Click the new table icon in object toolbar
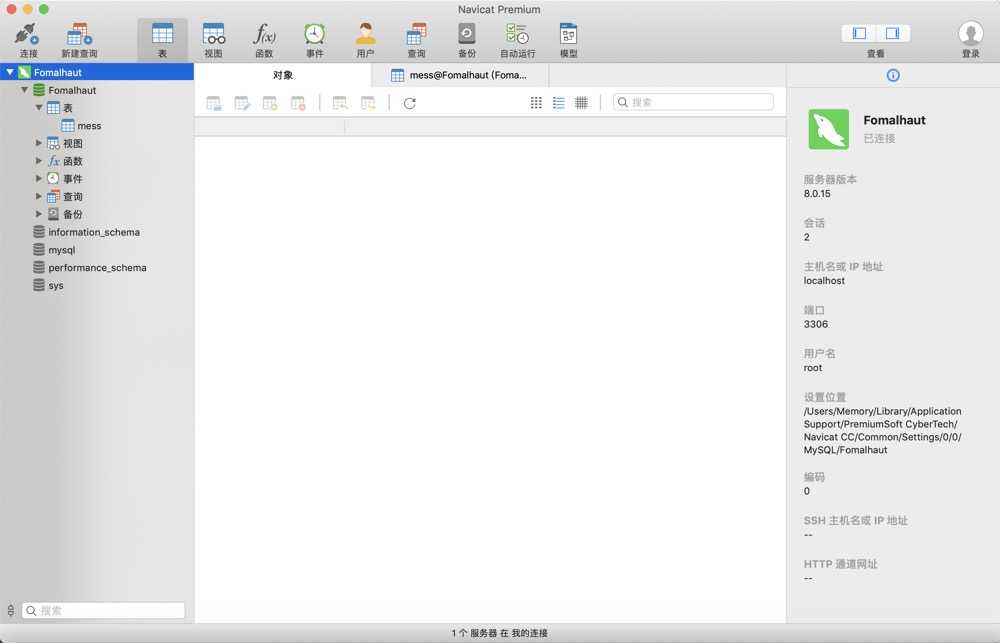1000x643 pixels. point(270,103)
